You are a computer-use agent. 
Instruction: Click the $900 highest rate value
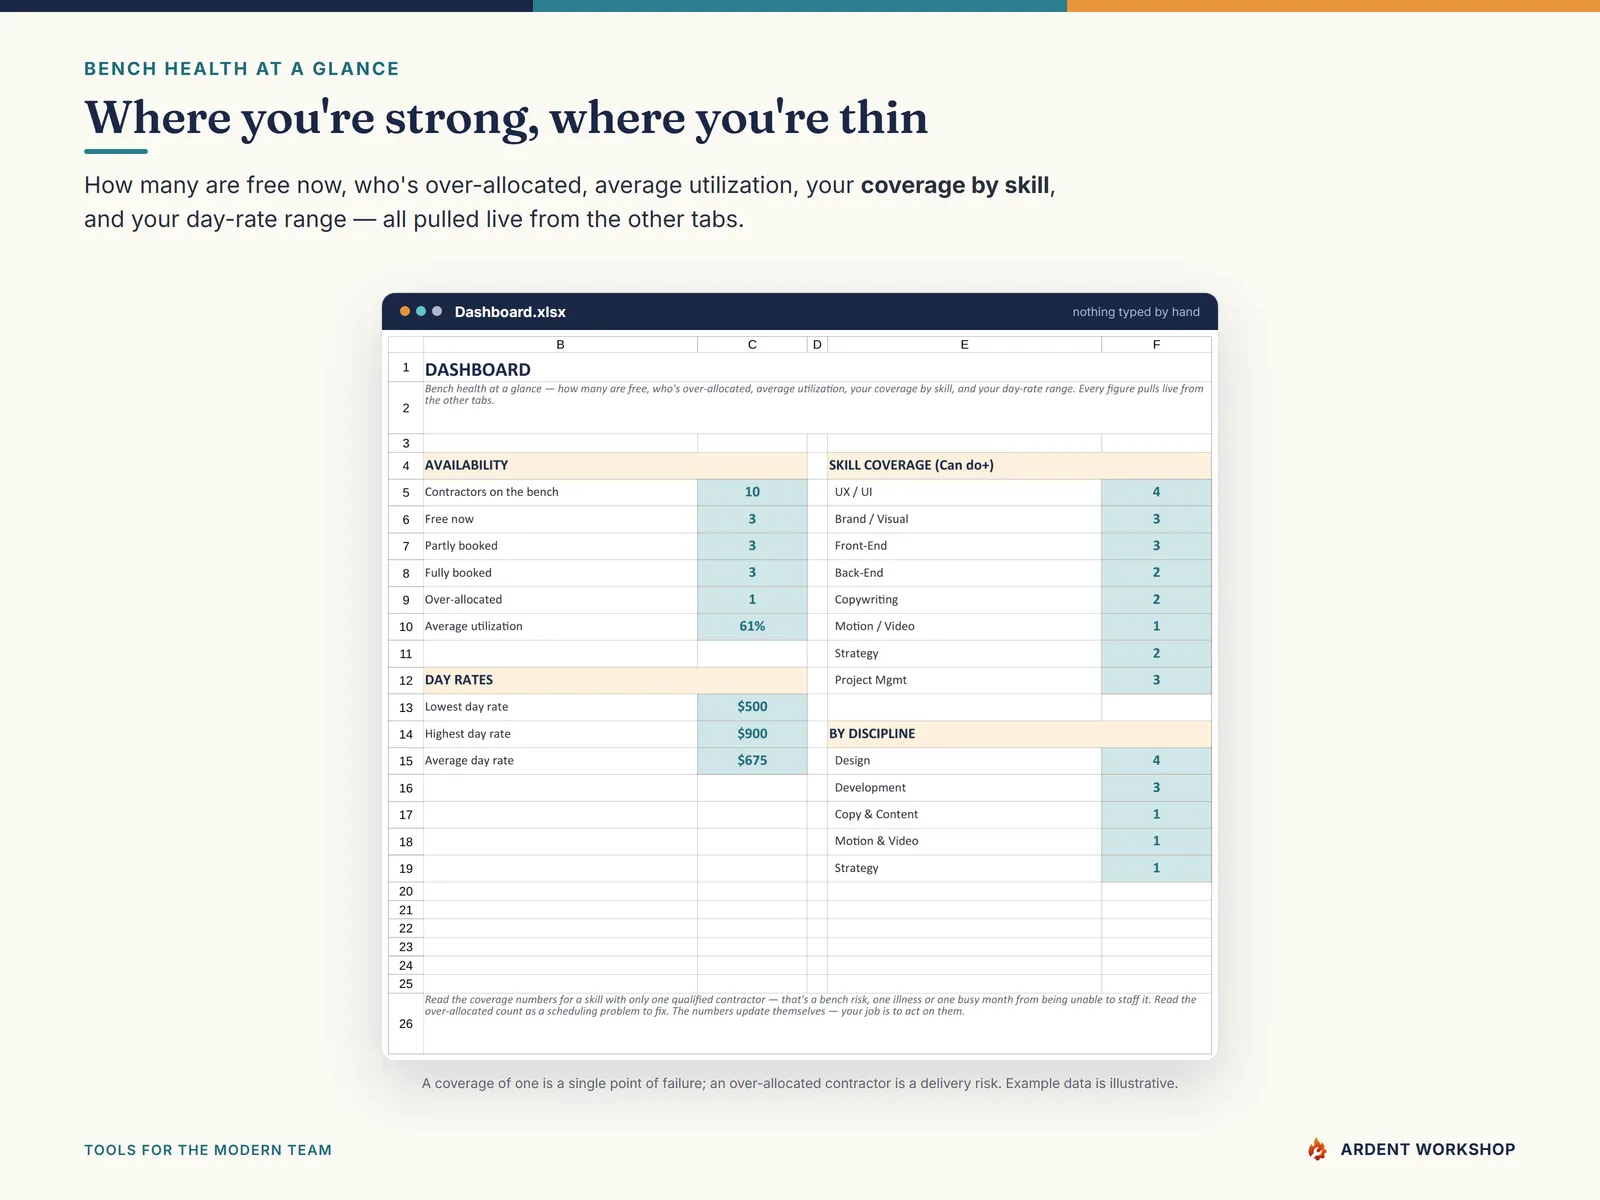point(752,734)
